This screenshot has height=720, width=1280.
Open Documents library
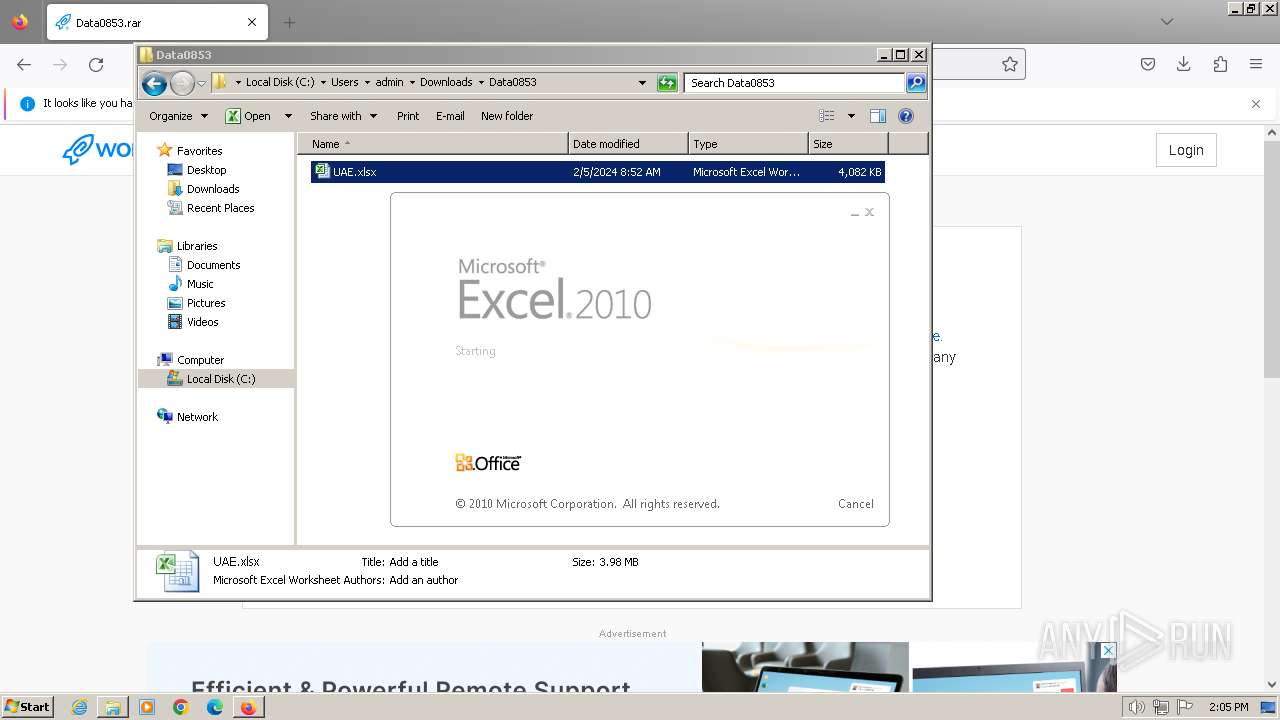213,265
